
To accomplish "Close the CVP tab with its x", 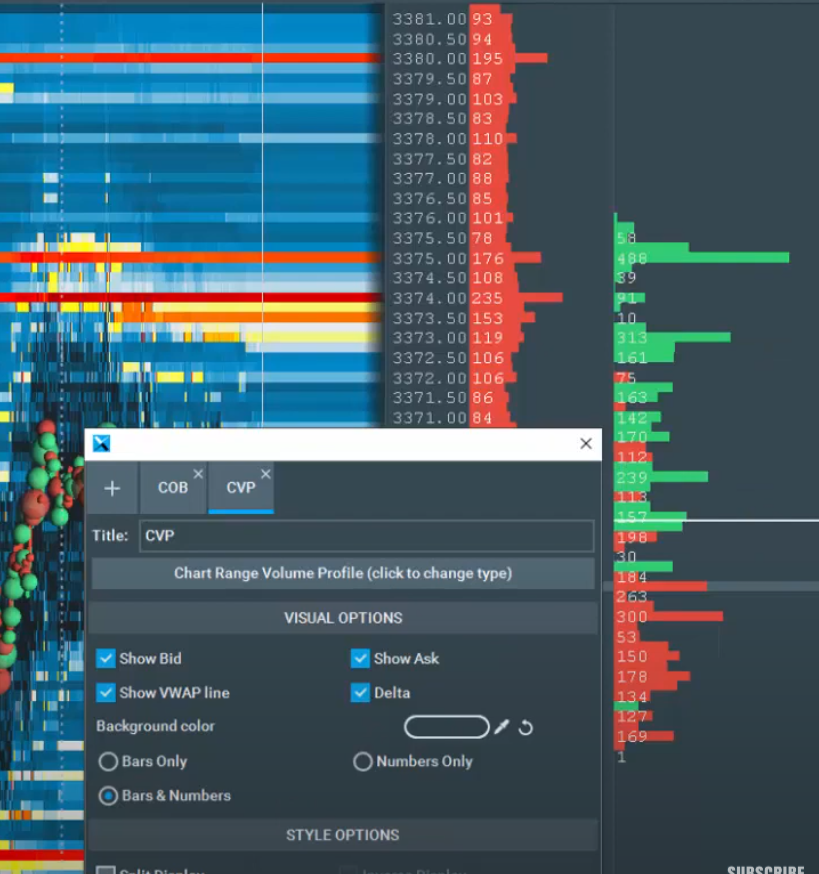I will tap(266, 474).
